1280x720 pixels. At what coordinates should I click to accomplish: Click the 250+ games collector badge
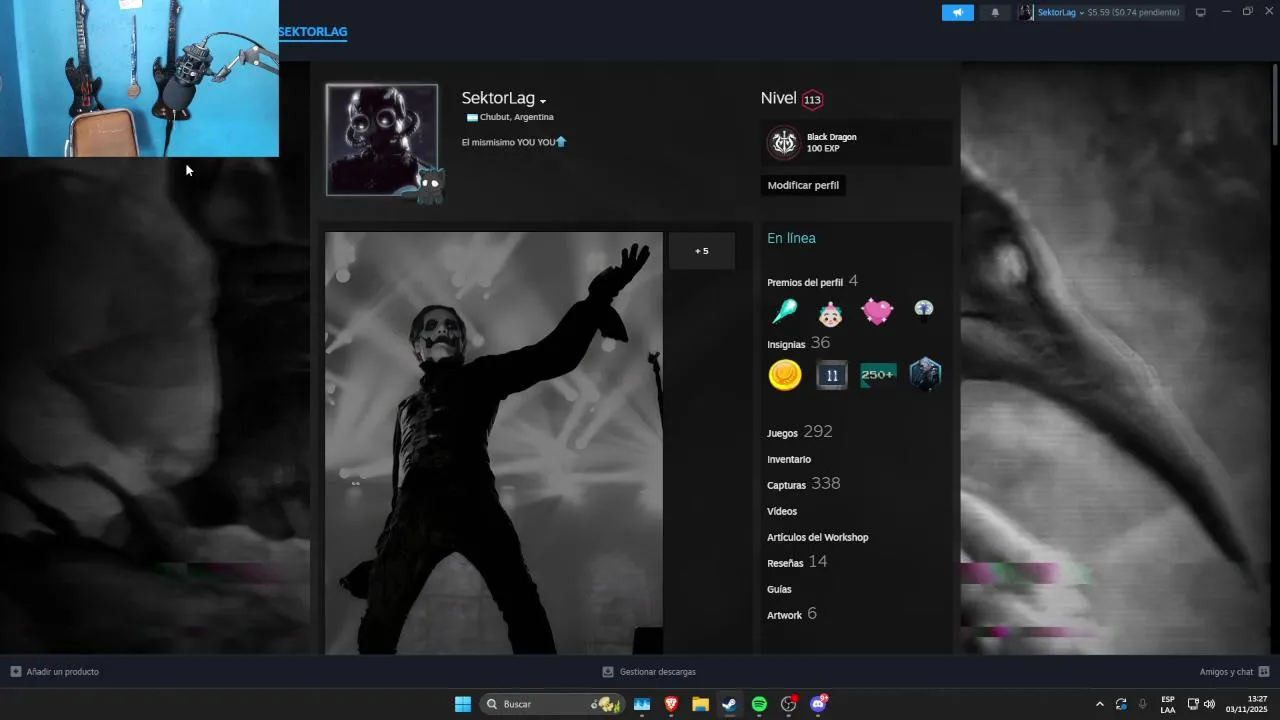coord(878,375)
